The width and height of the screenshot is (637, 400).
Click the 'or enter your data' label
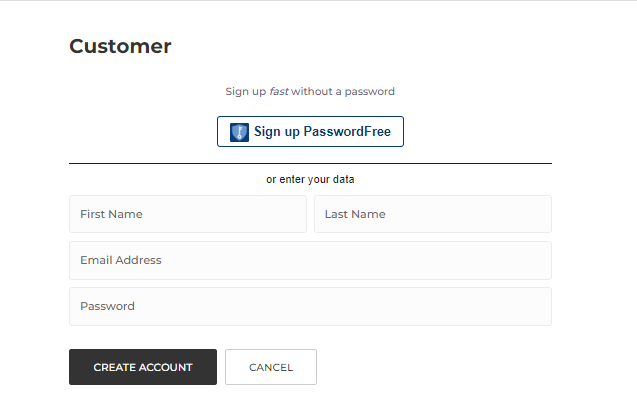click(310, 180)
